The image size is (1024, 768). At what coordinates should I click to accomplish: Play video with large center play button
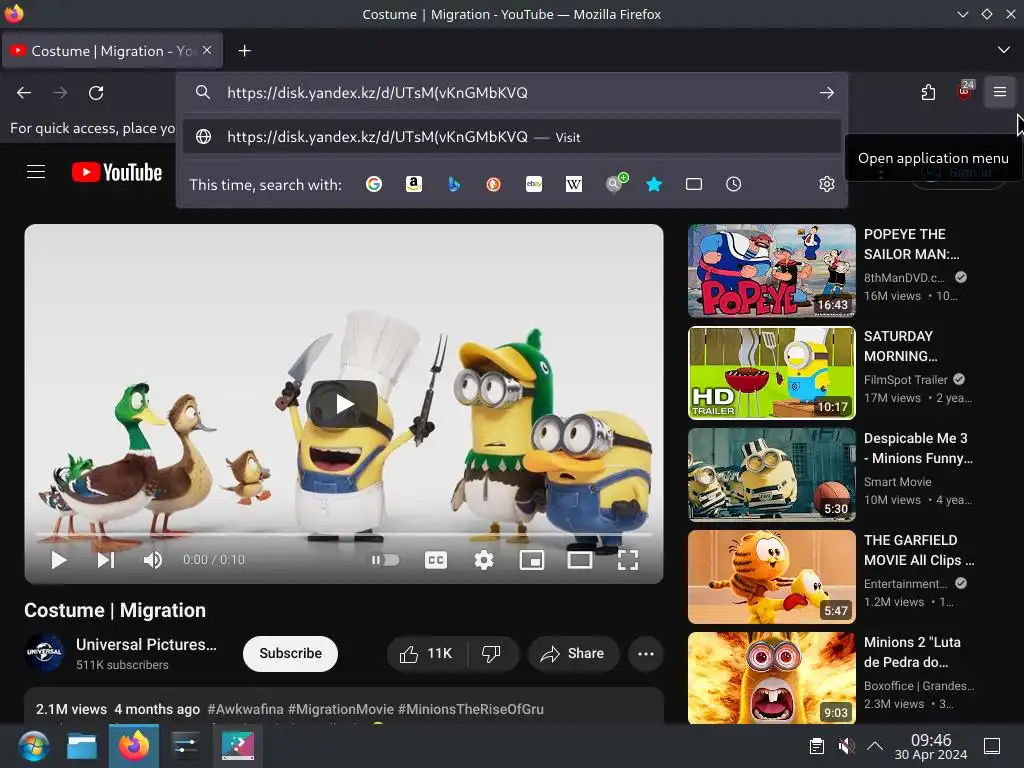pos(343,404)
